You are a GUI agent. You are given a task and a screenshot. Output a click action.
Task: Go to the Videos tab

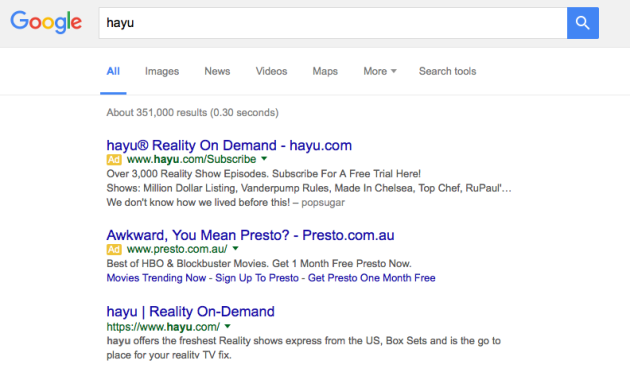271,71
